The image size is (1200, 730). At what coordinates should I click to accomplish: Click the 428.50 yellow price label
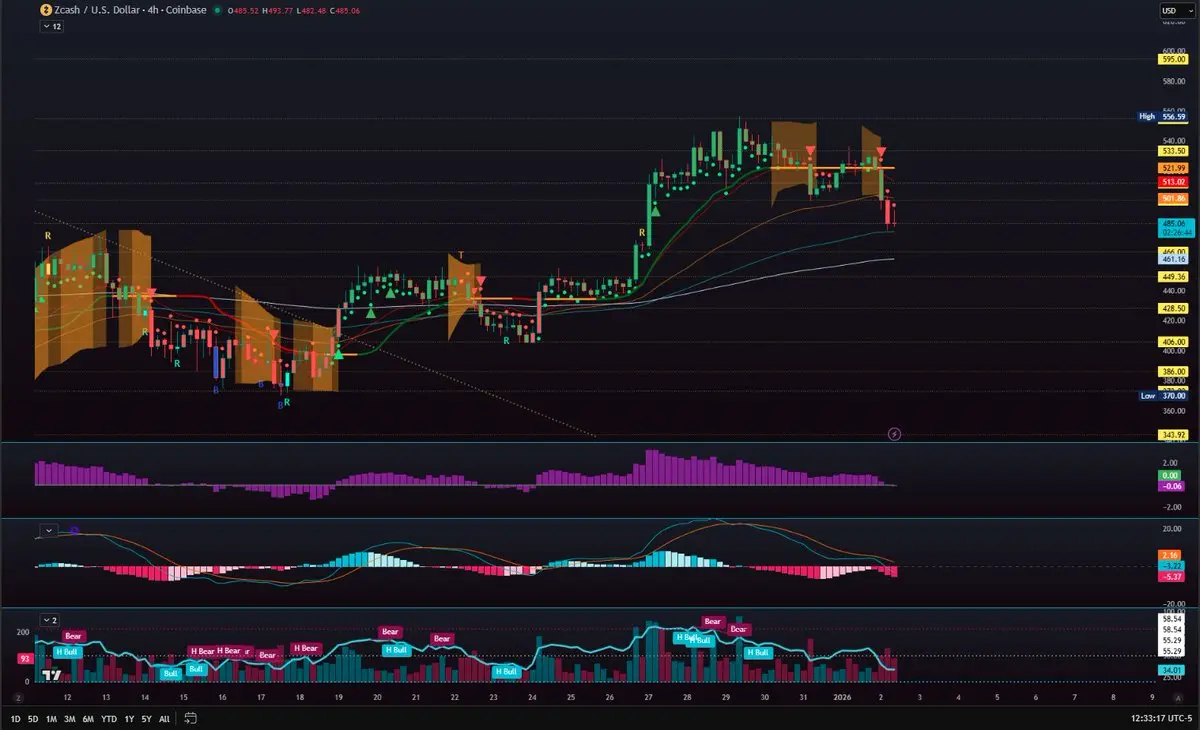(x=1172, y=309)
